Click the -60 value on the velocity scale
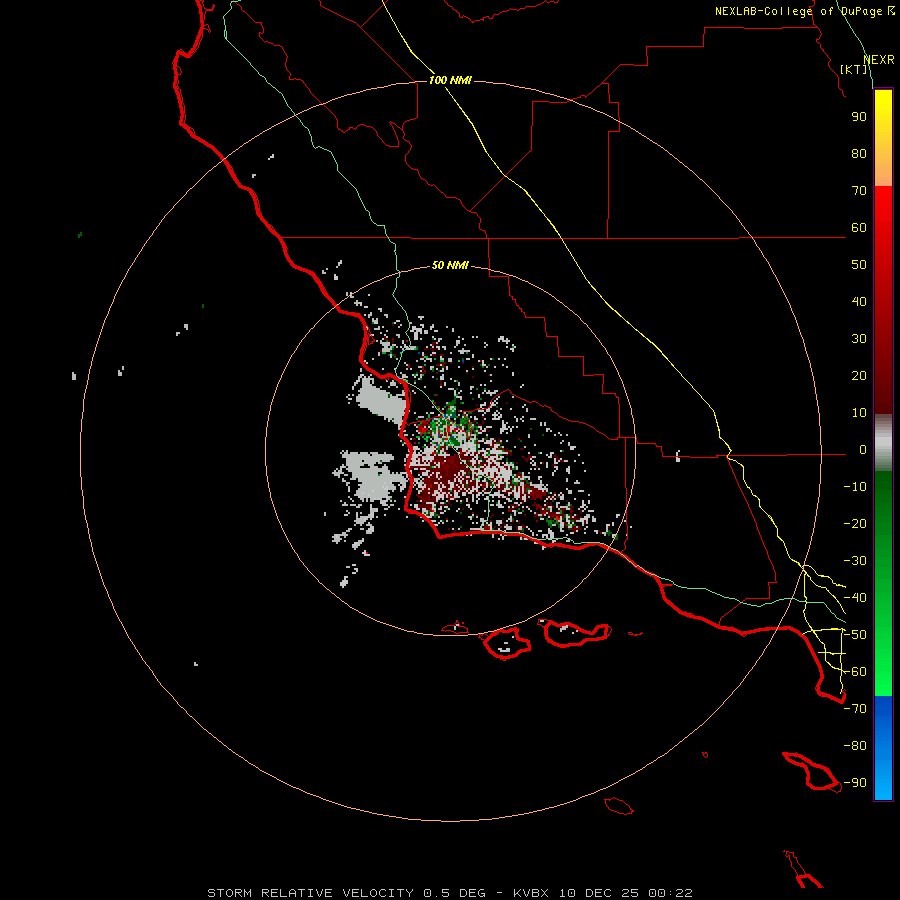Screen dimensions: 900x900 (x=855, y=672)
